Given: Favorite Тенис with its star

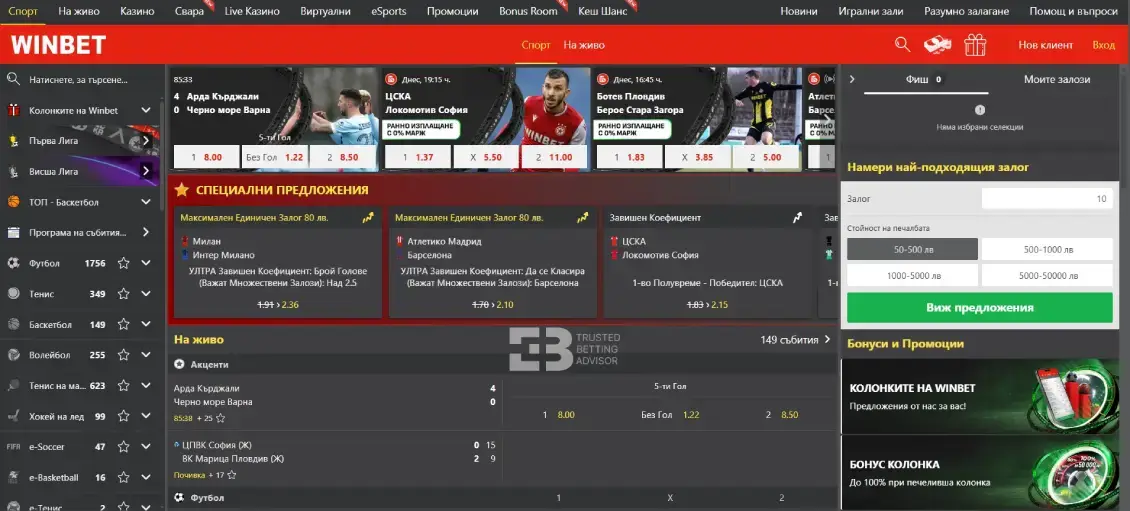Looking at the screenshot, I should point(123,293).
